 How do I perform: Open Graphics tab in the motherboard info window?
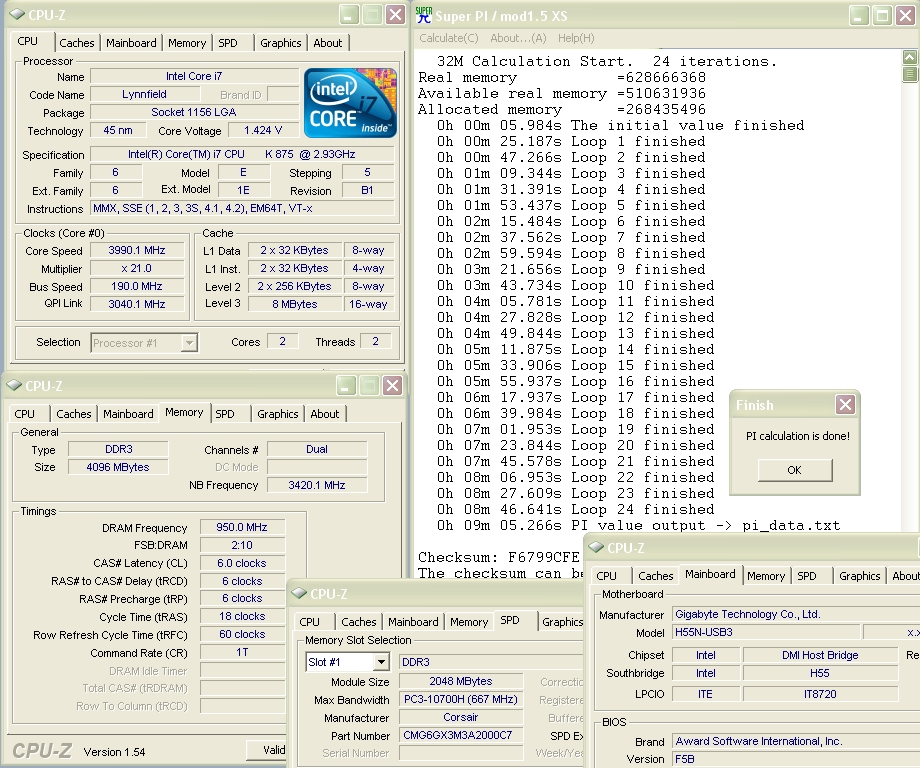(860, 576)
